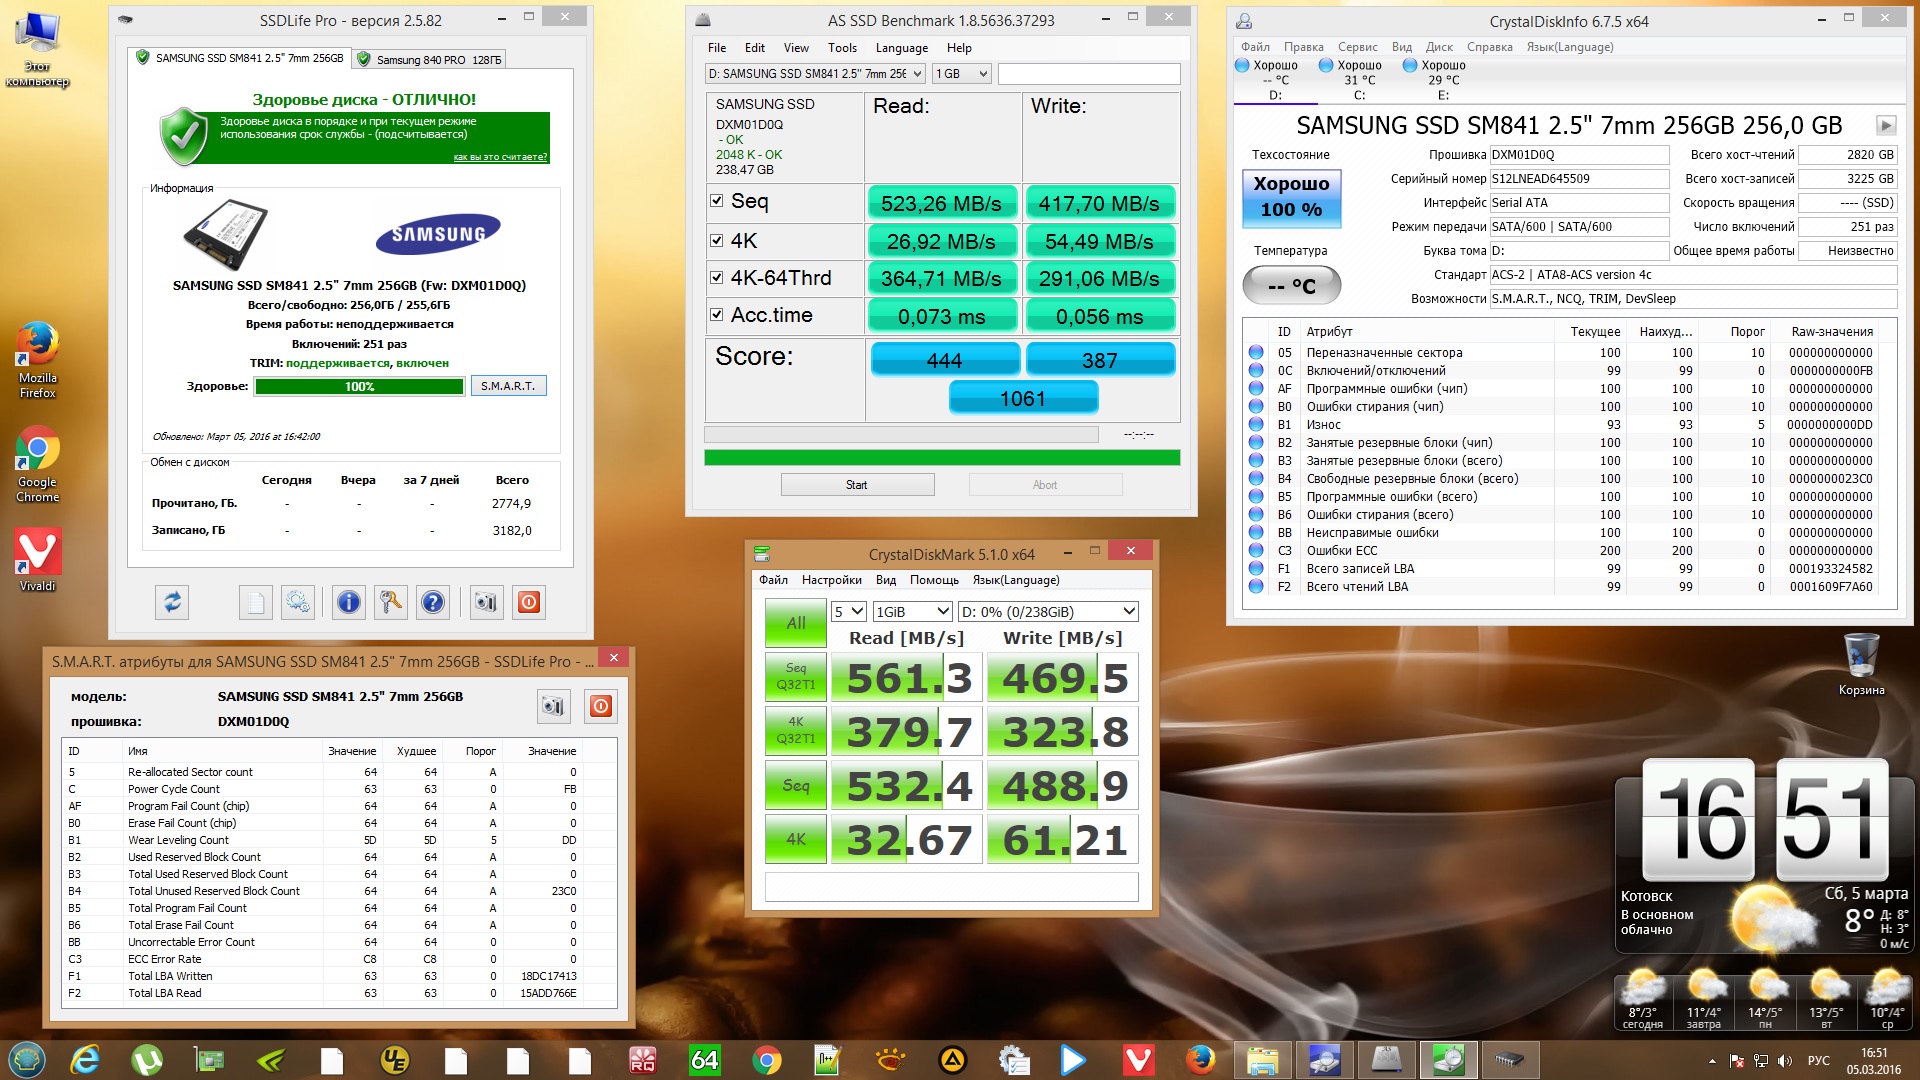Expand the 1GiB test size dropdown
Viewport: 1920px width, 1080px height.
point(912,611)
